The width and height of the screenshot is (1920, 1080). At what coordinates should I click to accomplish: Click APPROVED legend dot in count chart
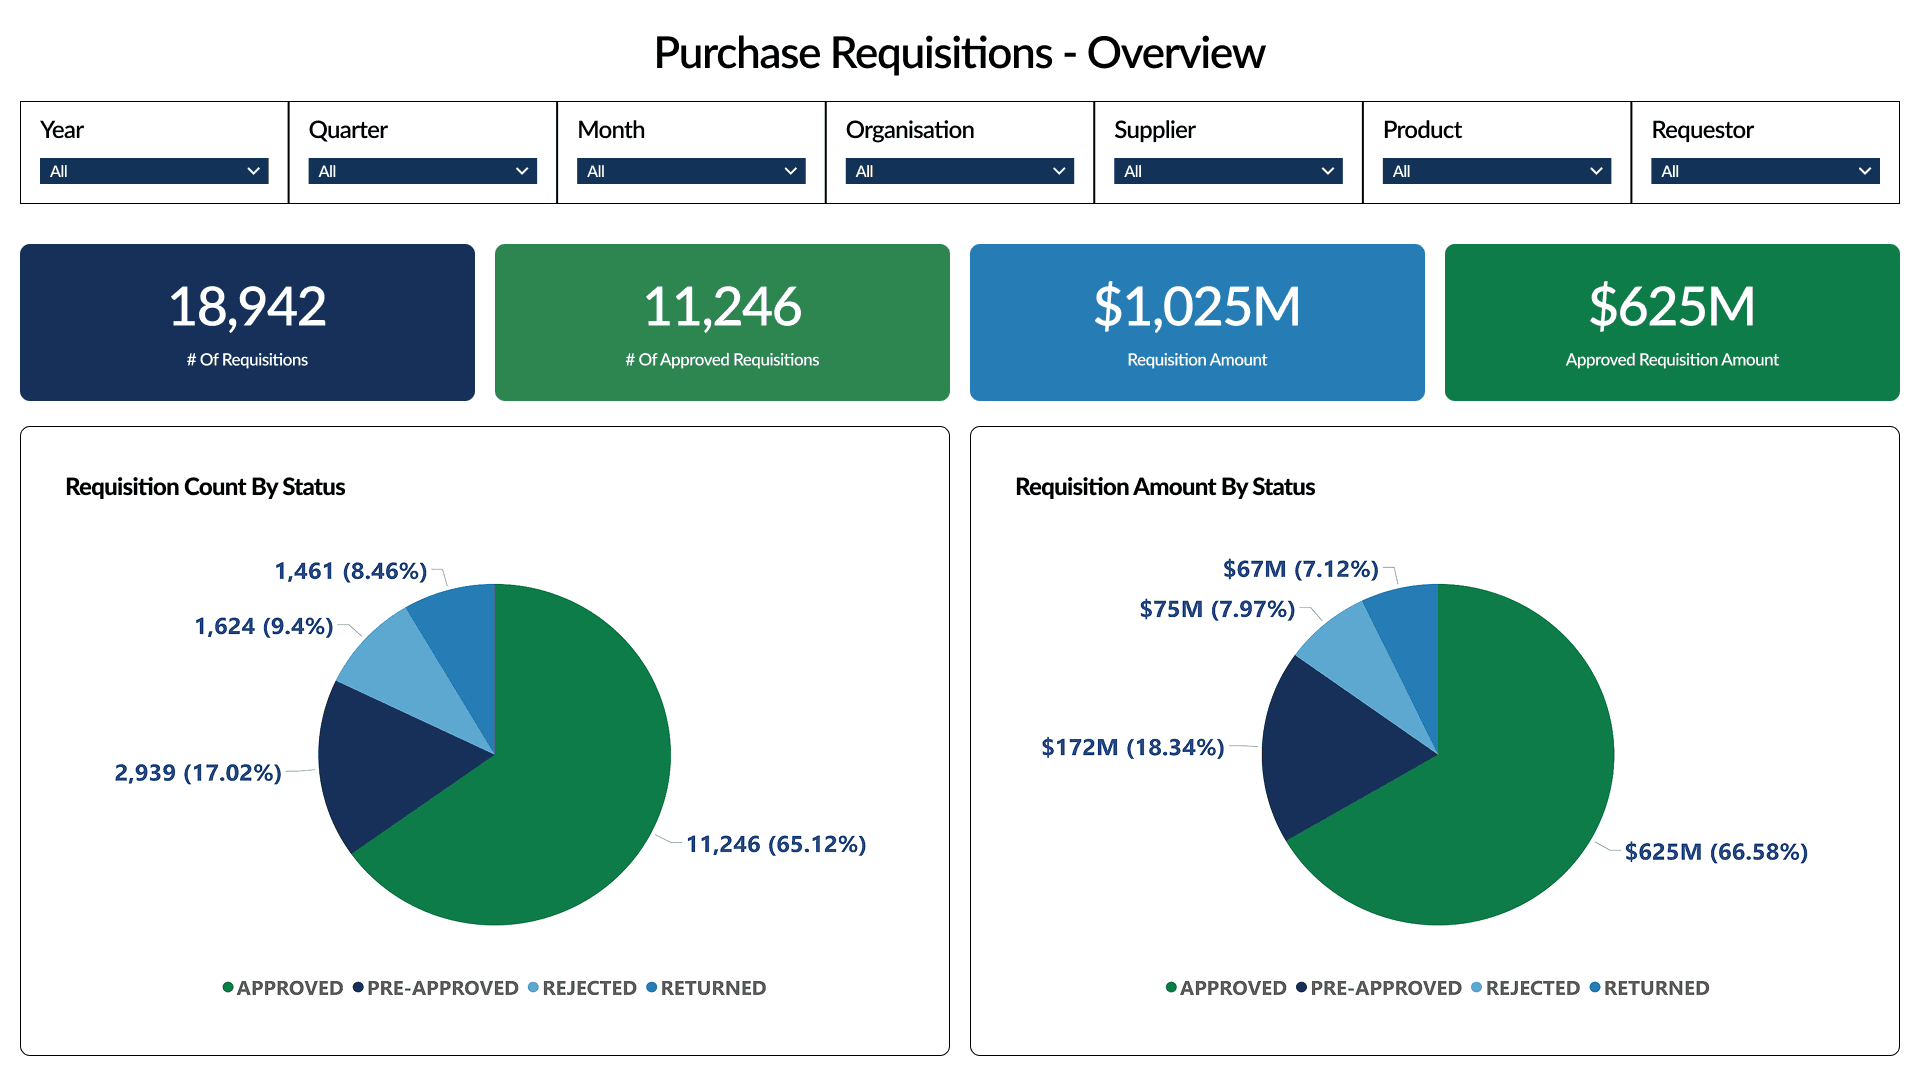(x=228, y=988)
